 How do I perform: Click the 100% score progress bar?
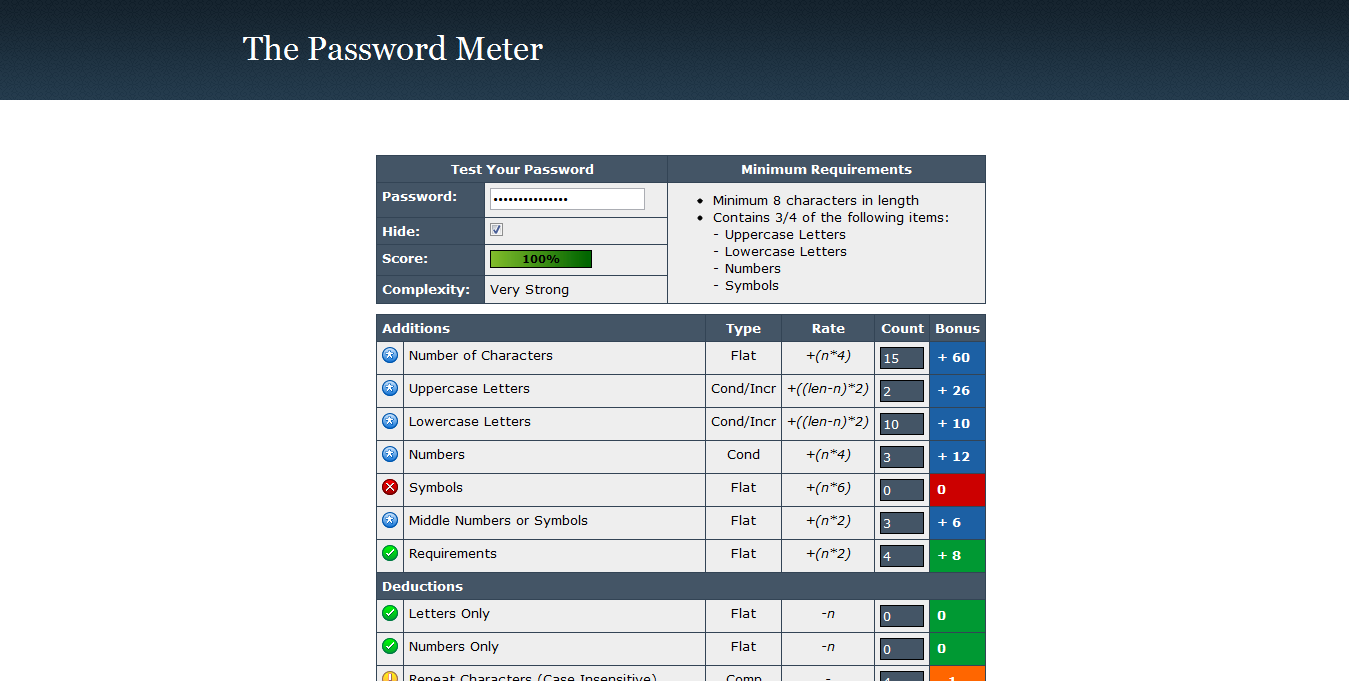541,259
